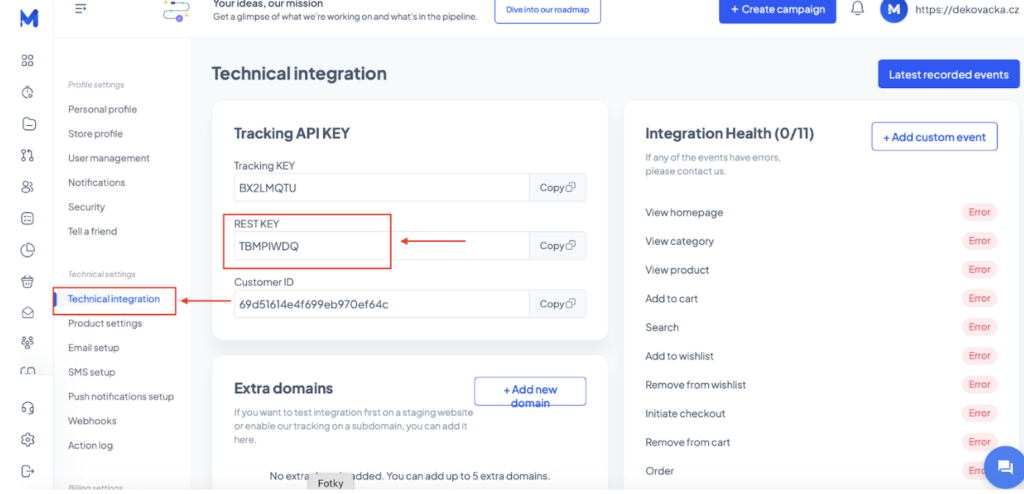
Task: Open the support headset icon
Action: 28,408
